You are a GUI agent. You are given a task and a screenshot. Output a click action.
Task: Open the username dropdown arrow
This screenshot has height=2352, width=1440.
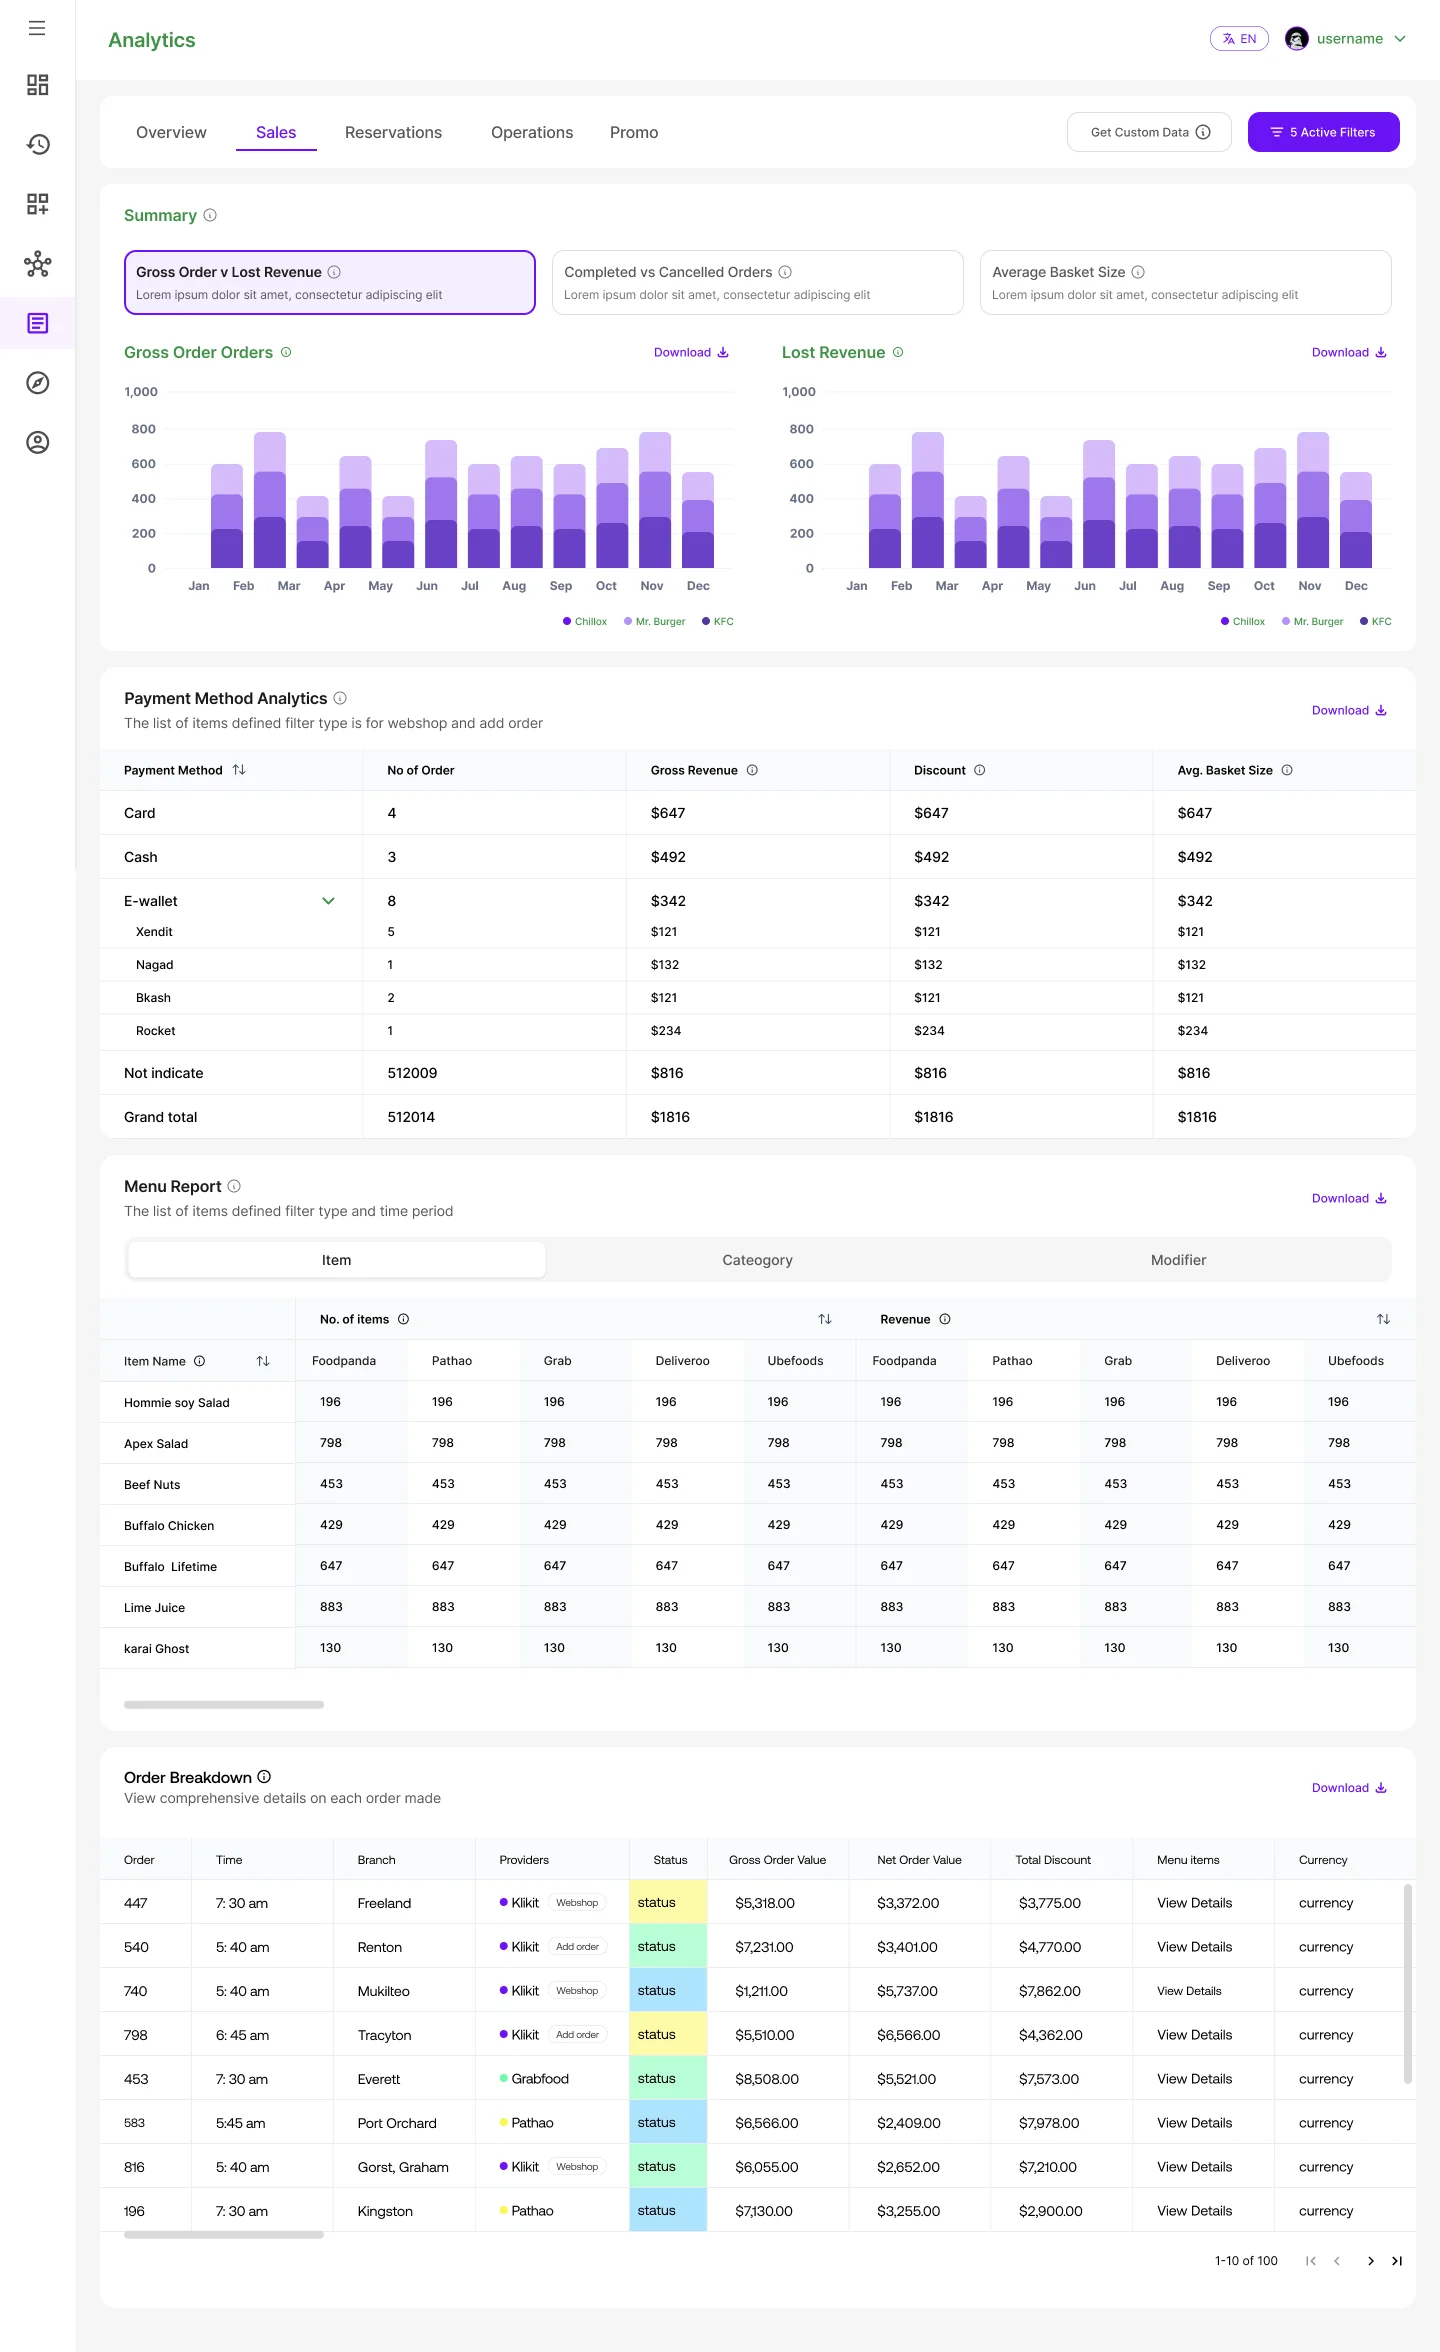pos(1400,39)
